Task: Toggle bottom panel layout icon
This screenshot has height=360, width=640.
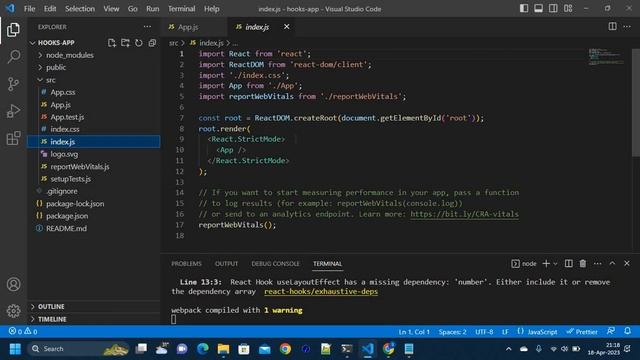Action: point(538,9)
